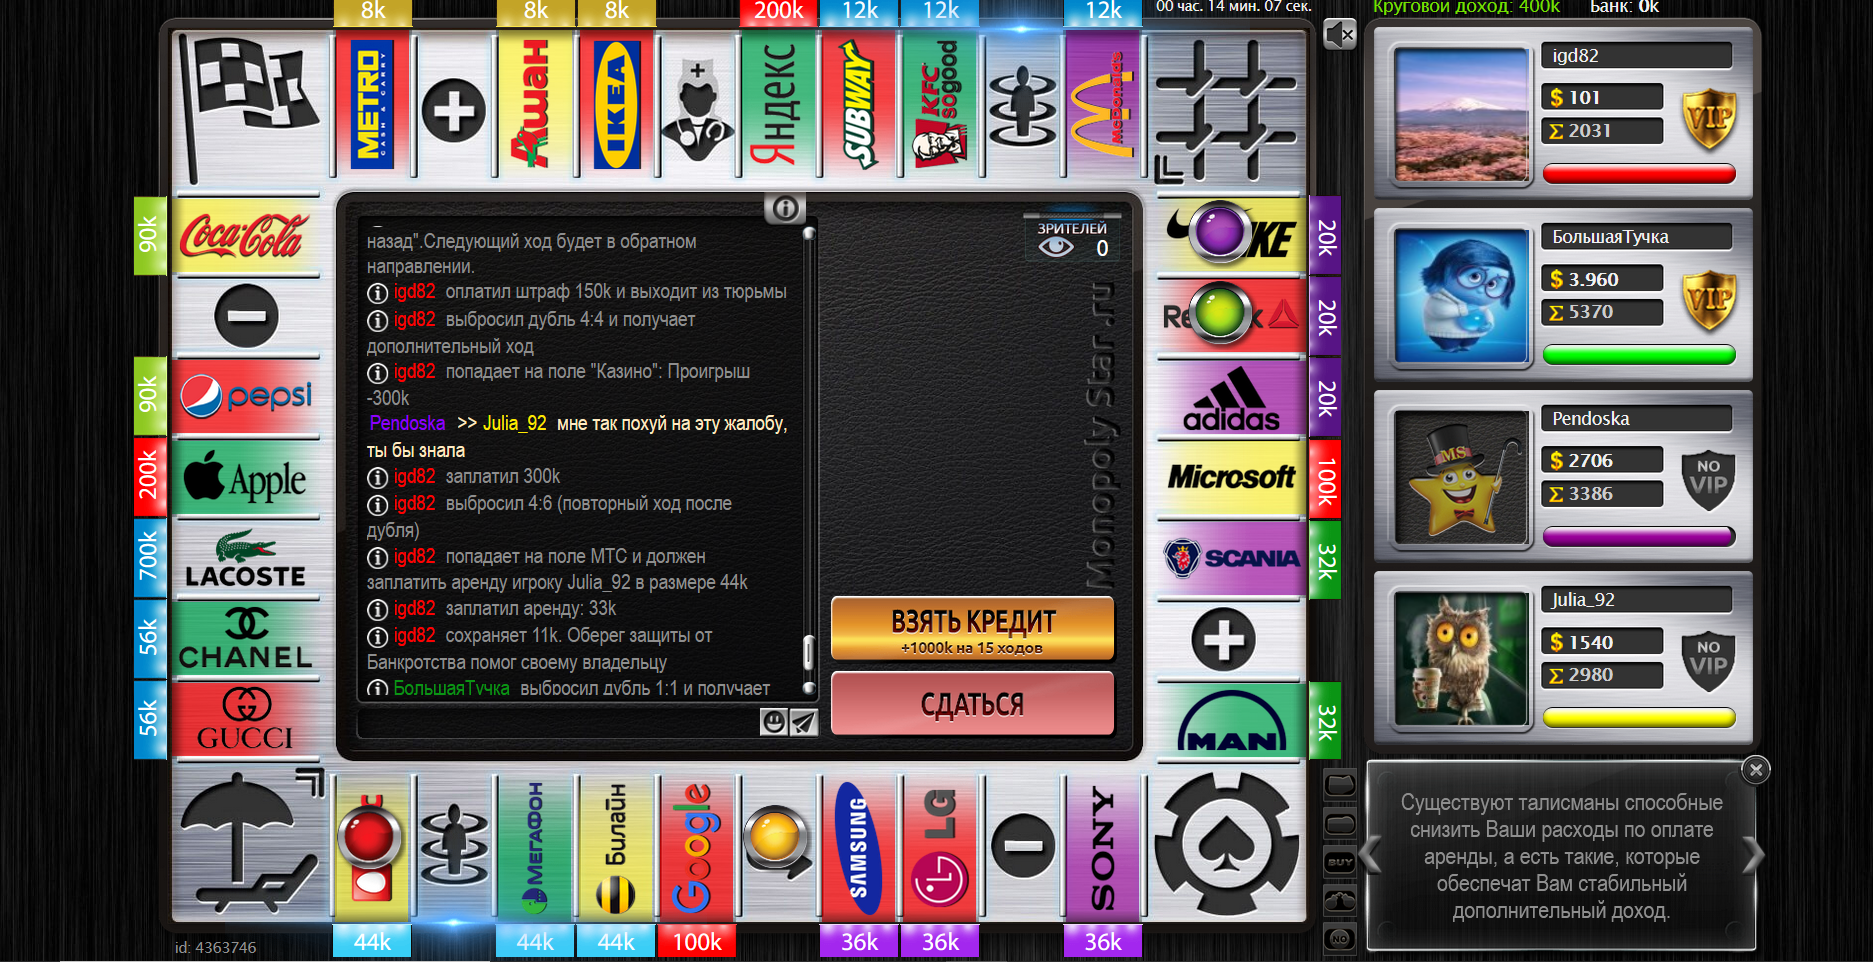1873x962 pixels.
Task: Select the Sony property cell
Action: coord(1103,848)
